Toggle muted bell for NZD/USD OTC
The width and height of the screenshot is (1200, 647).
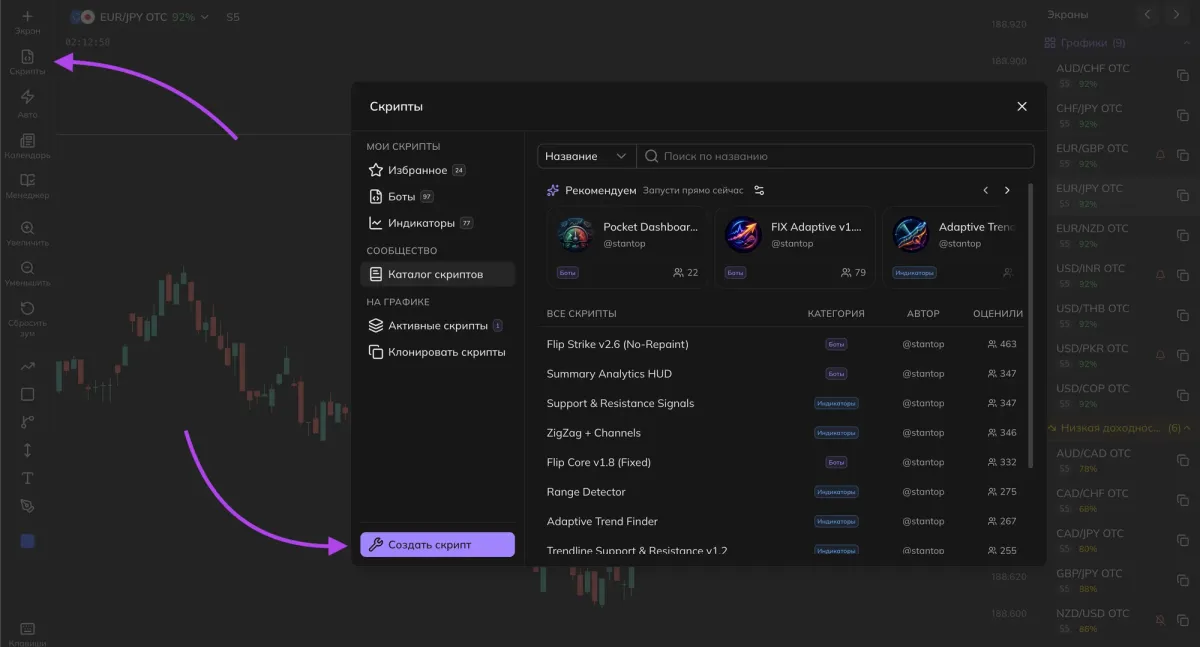pyautogui.click(x=1160, y=620)
